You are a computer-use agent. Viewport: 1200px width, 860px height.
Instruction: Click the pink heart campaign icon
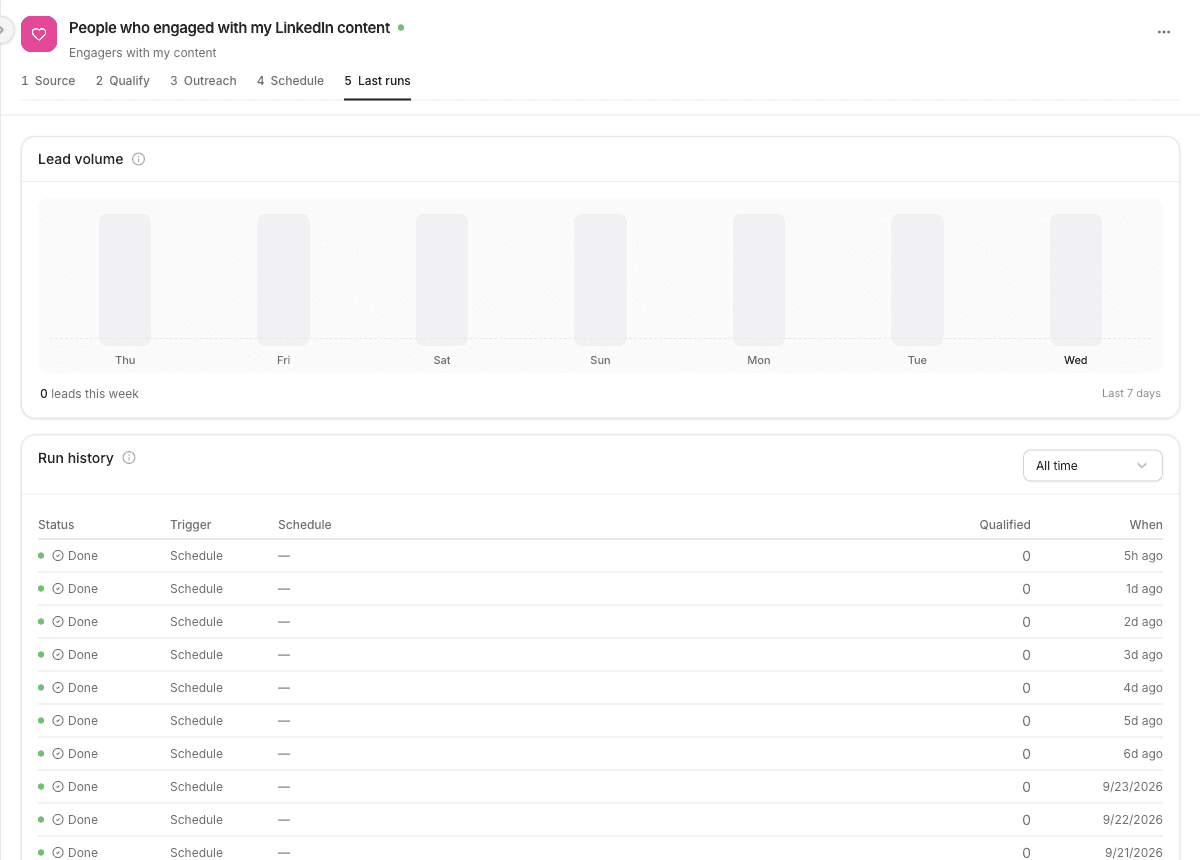(x=39, y=34)
